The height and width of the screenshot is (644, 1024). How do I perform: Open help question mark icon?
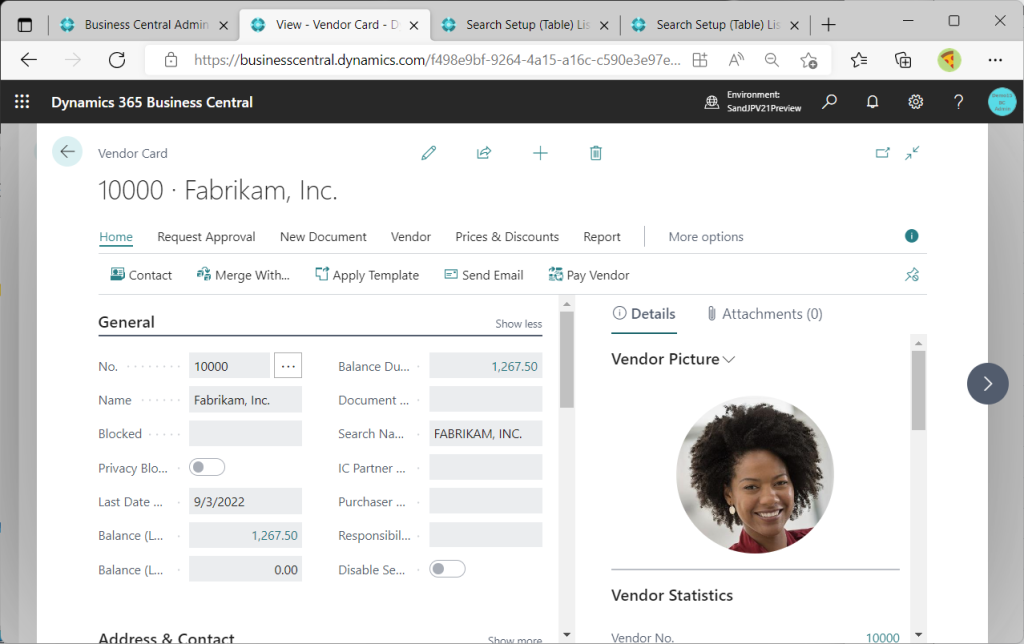[958, 102]
